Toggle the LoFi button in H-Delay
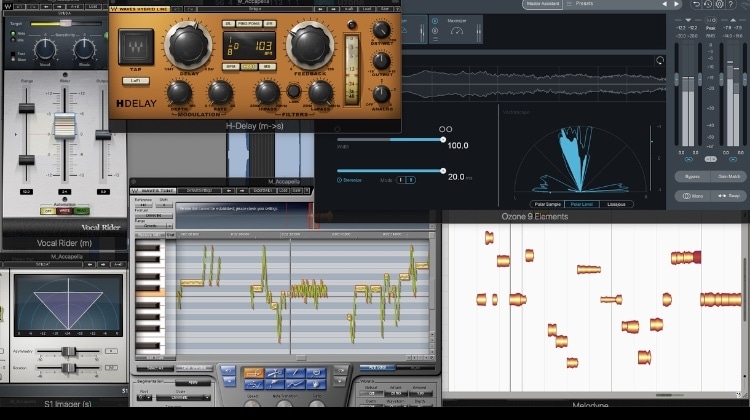 pos(136,81)
